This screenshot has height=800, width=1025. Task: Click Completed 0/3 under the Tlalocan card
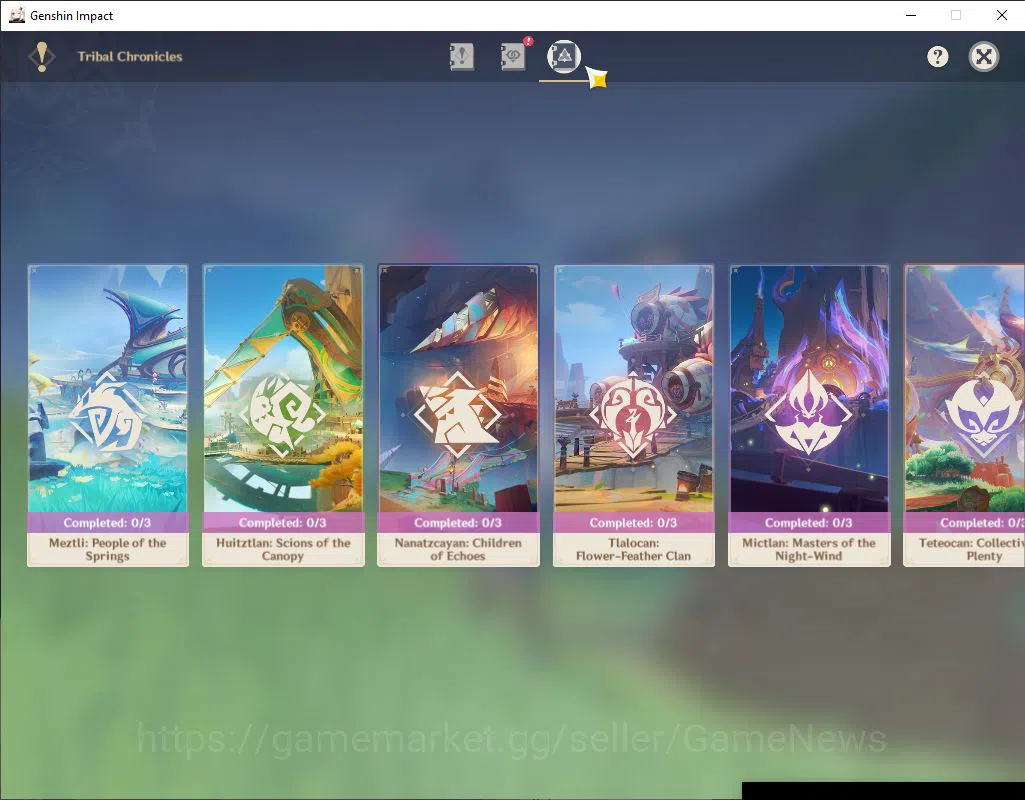(633, 523)
